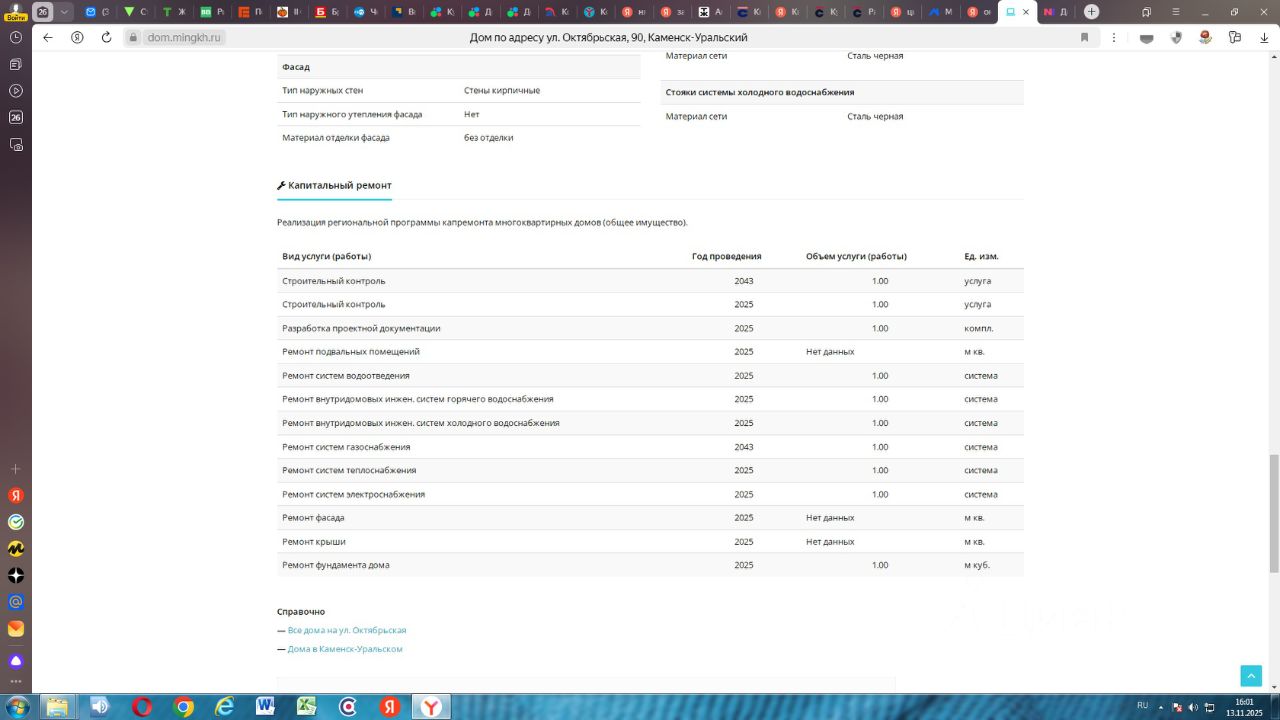Viewport: 1280px width, 720px height.
Task: Show hidden system tray icons arrow
Action: click(1161, 706)
